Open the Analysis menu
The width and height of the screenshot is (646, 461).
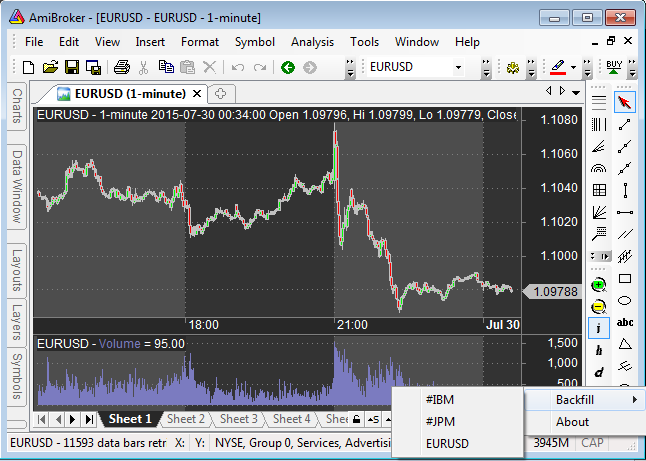coord(312,42)
